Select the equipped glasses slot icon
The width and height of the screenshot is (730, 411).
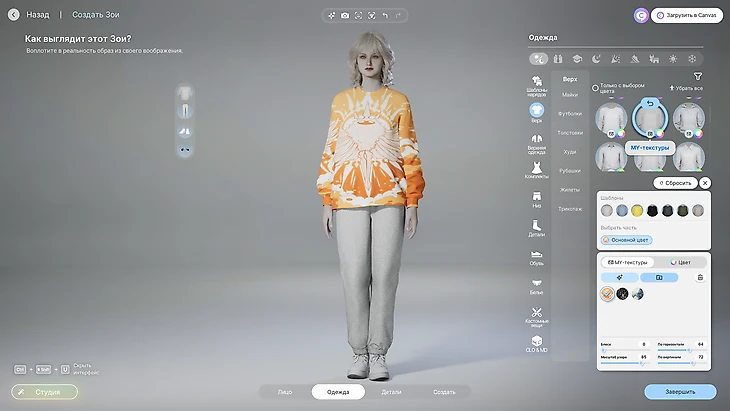(x=185, y=150)
